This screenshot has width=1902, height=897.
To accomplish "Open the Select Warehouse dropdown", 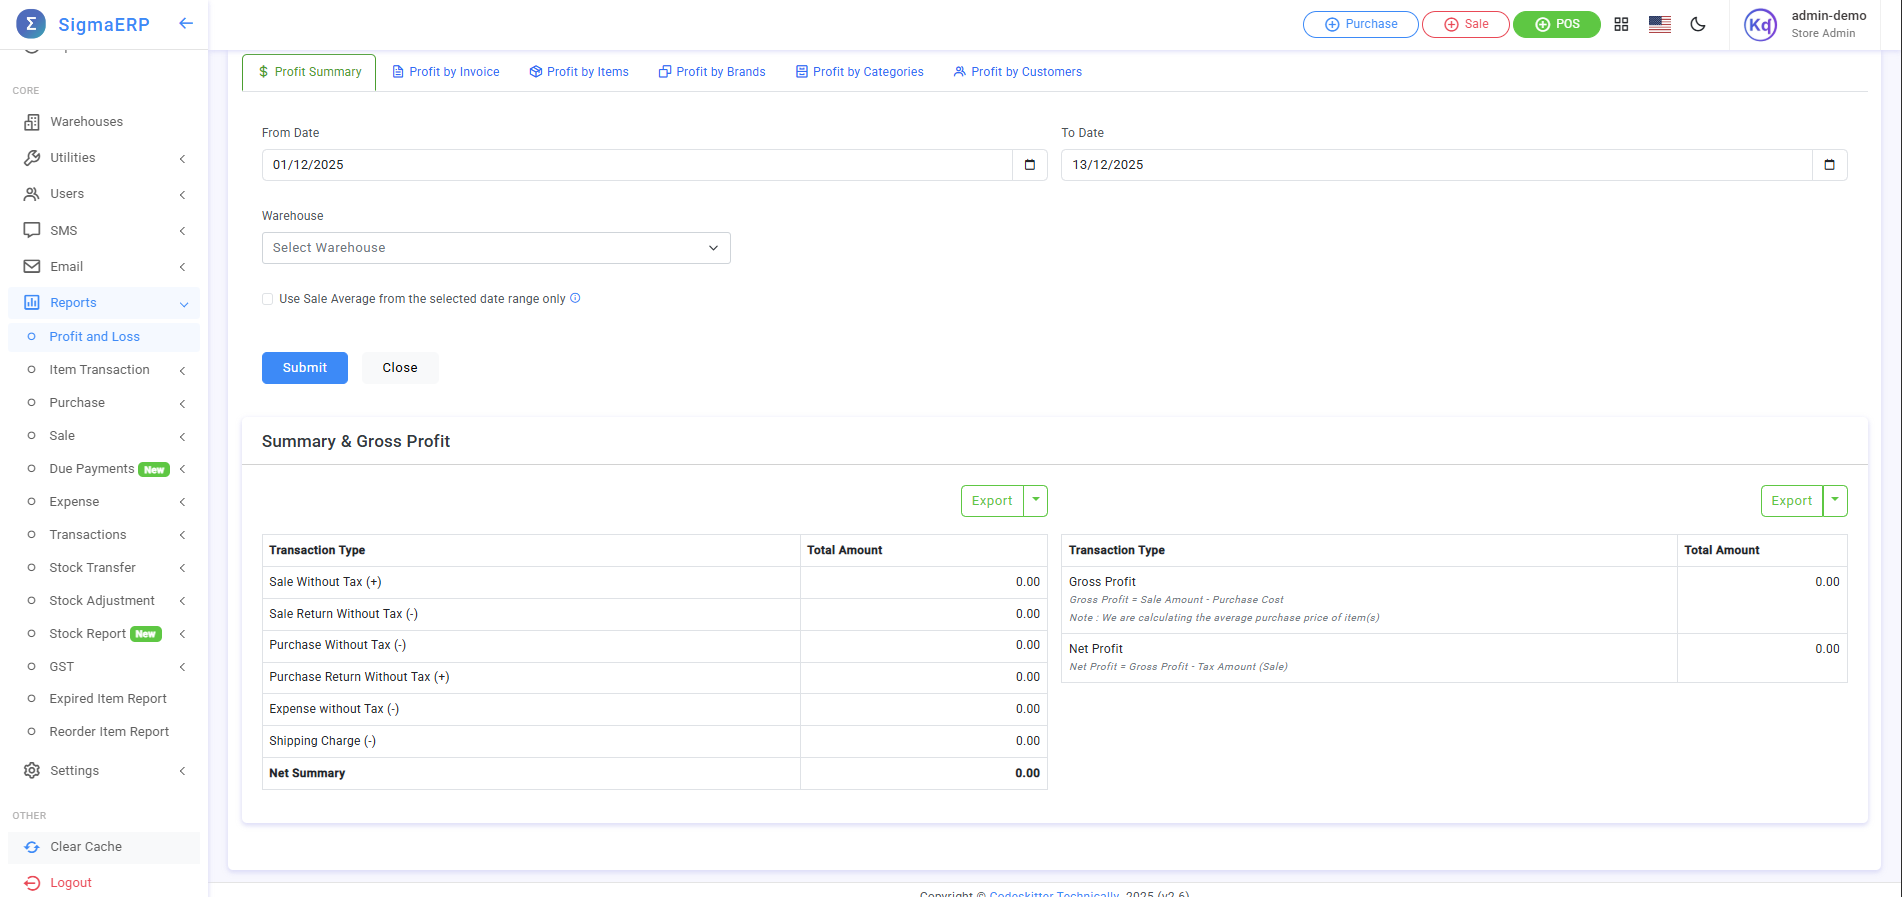I will 496,248.
